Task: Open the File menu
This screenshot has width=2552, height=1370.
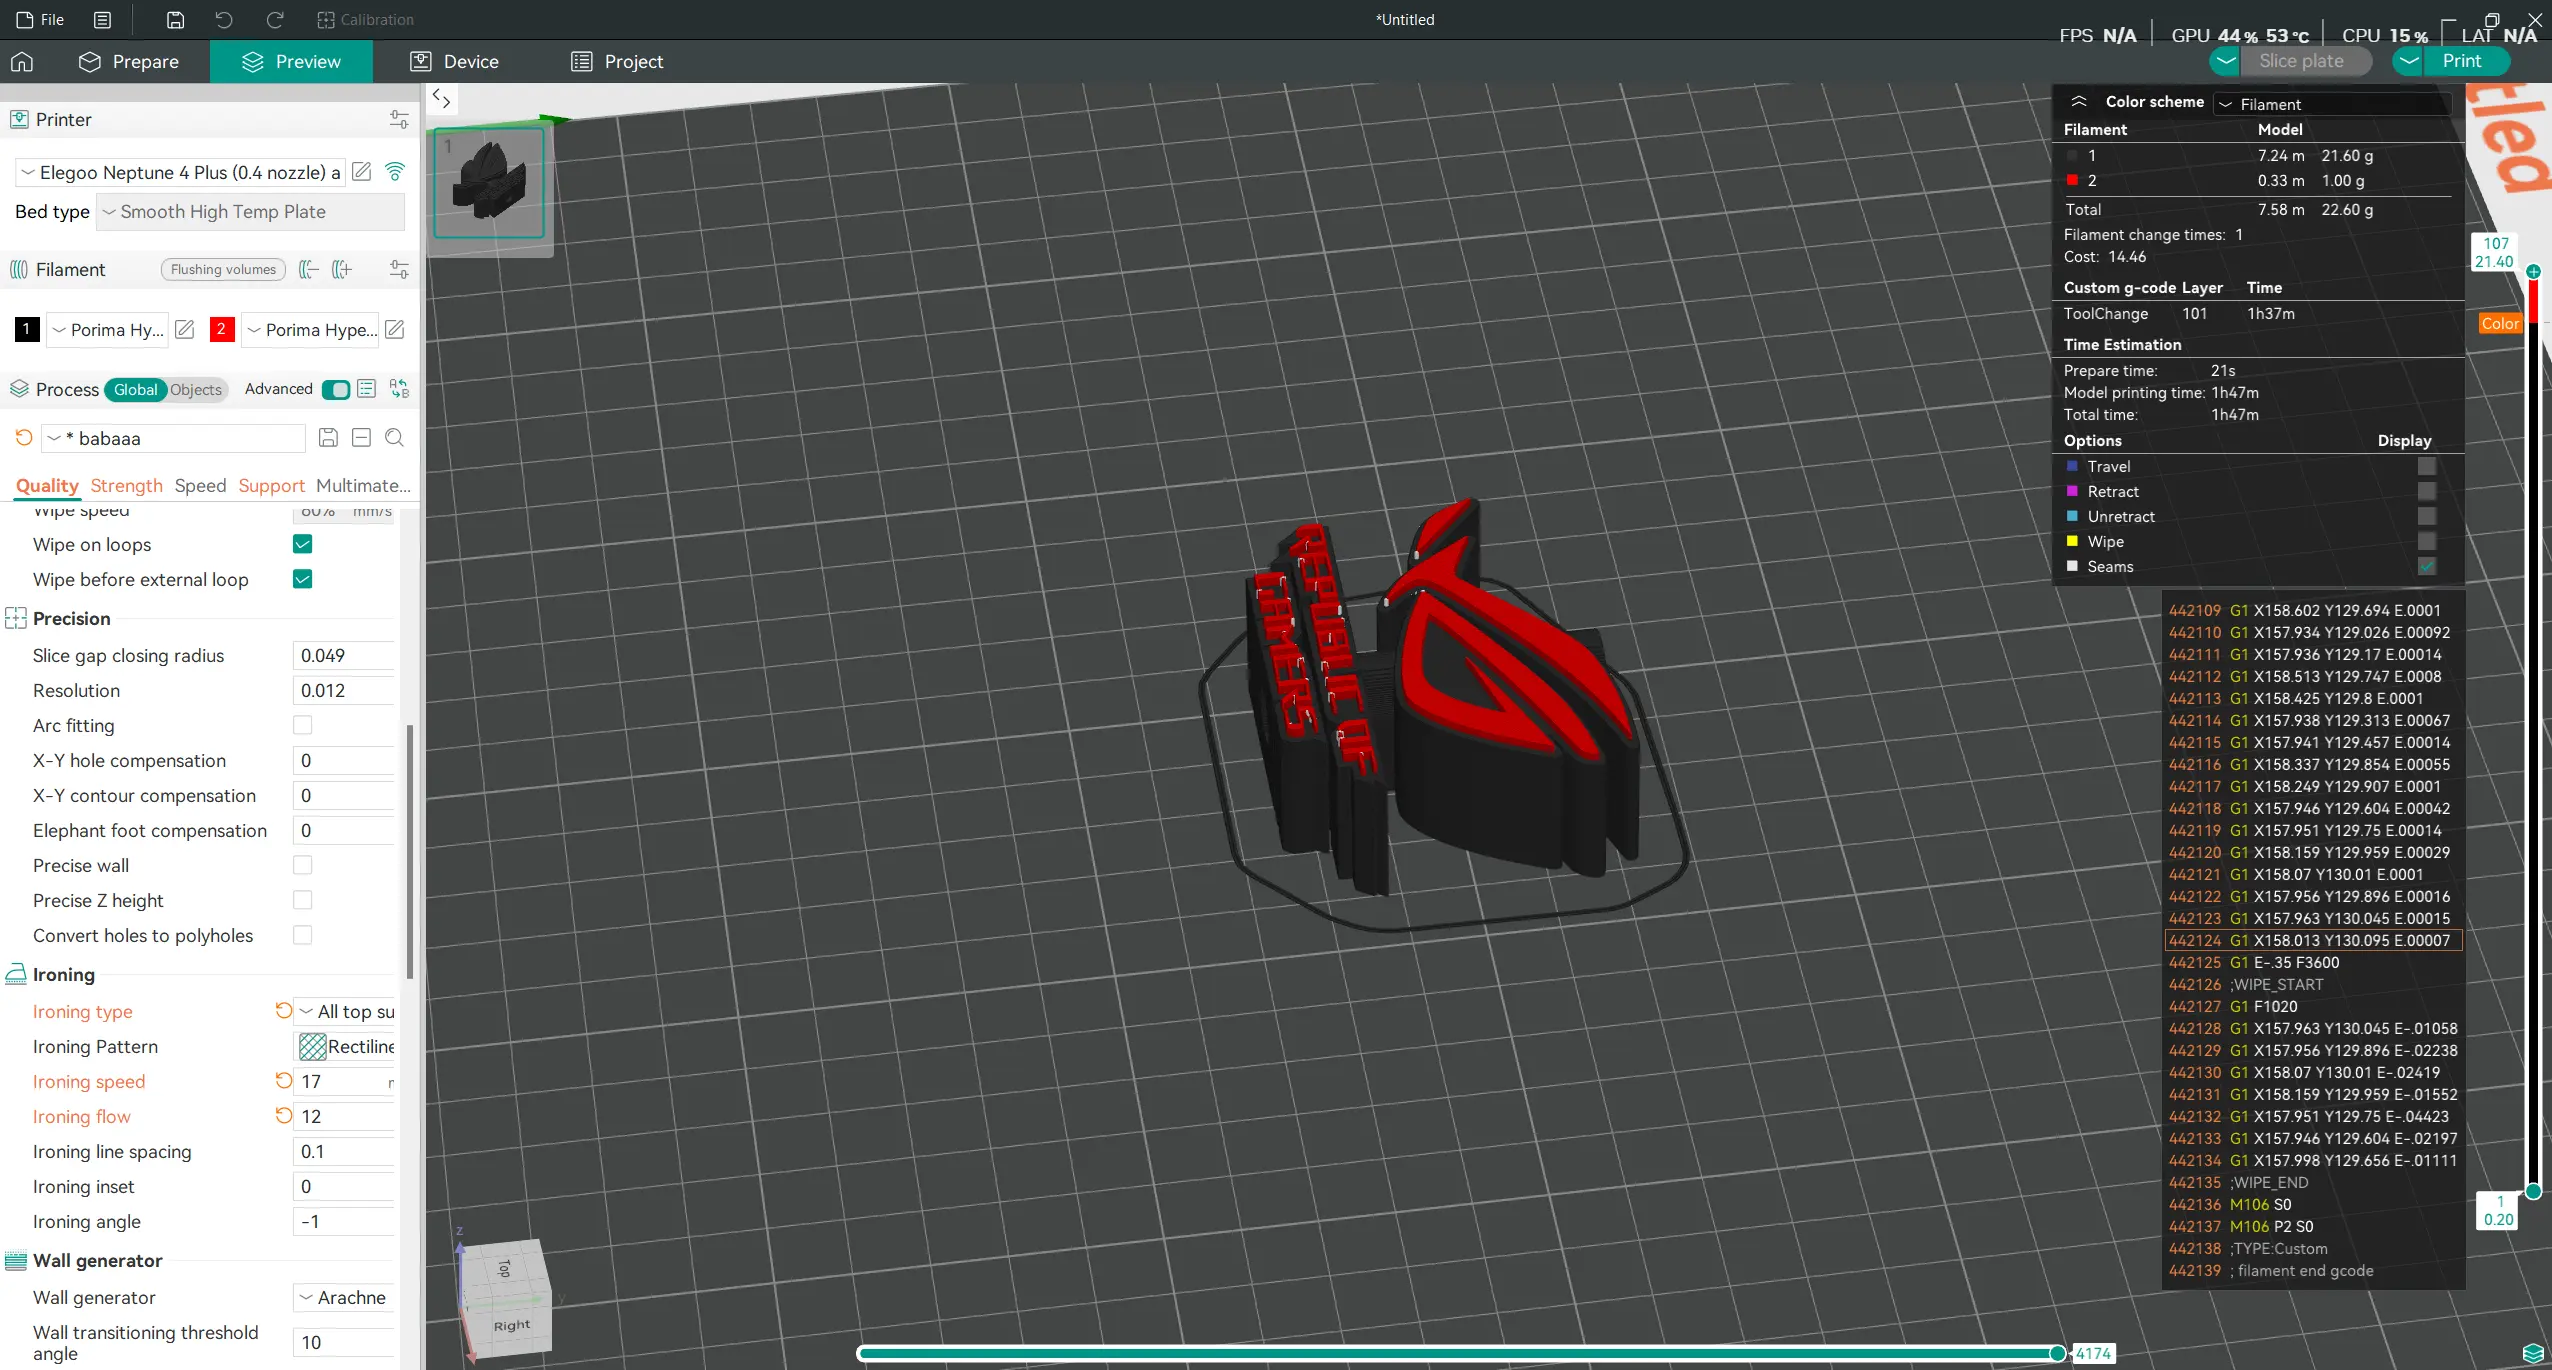Action: point(41,19)
